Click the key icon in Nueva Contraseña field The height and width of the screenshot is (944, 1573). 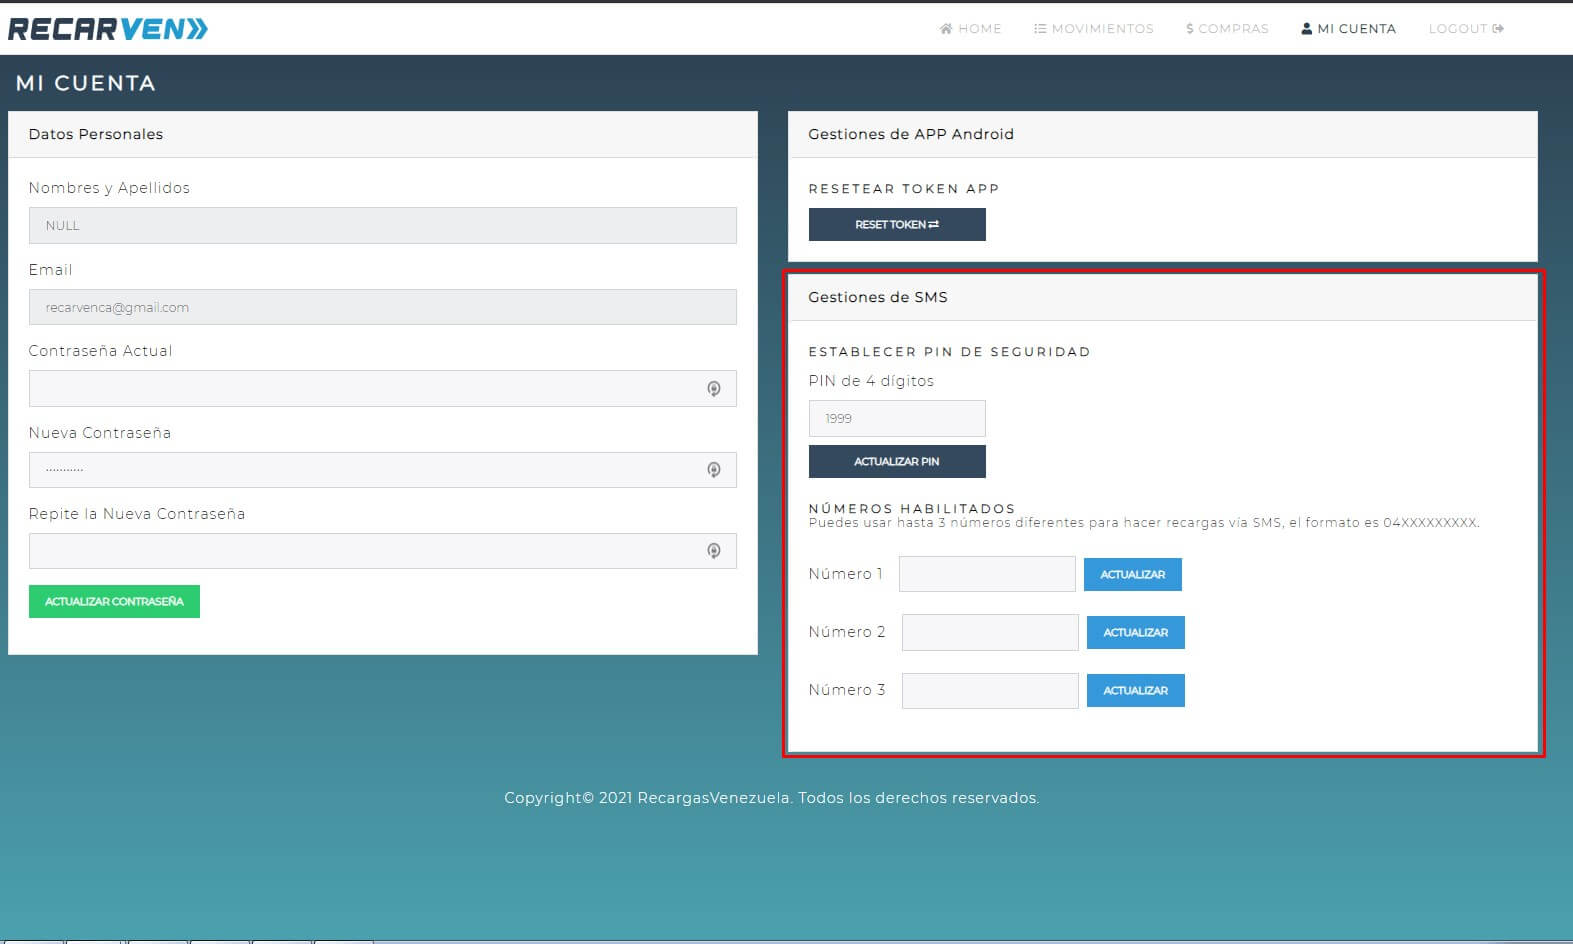click(714, 470)
